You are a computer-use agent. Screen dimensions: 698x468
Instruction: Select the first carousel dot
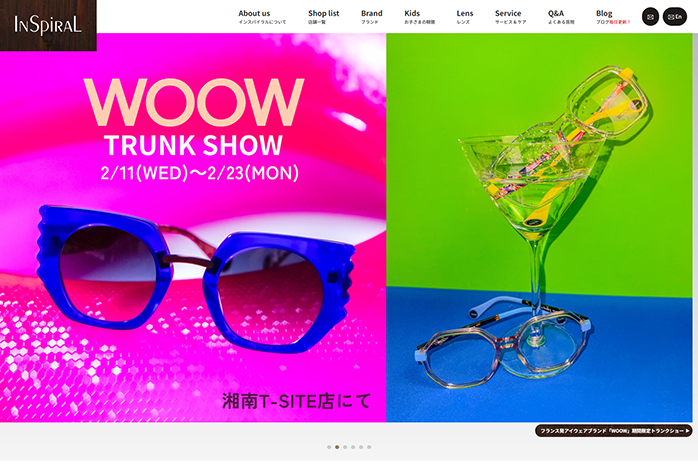(x=329, y=447)
